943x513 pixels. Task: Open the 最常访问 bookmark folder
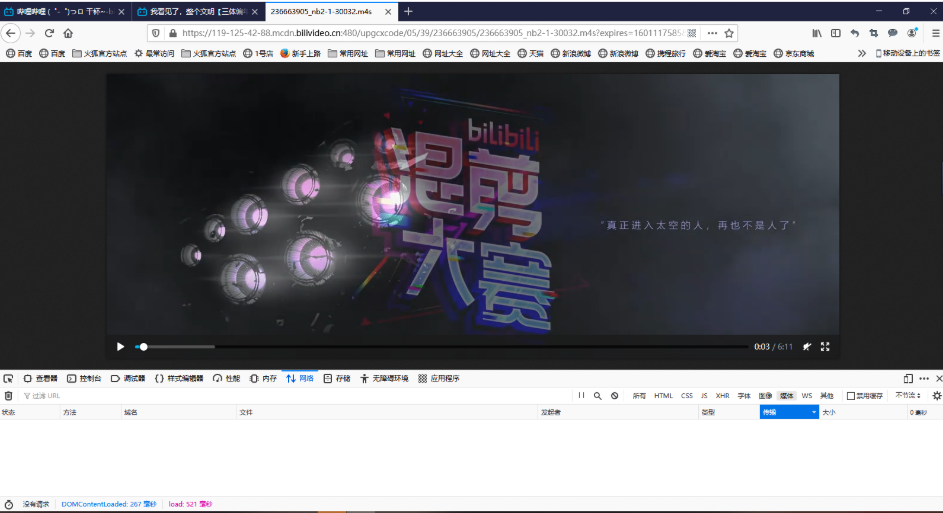click(x=155, y=54)
